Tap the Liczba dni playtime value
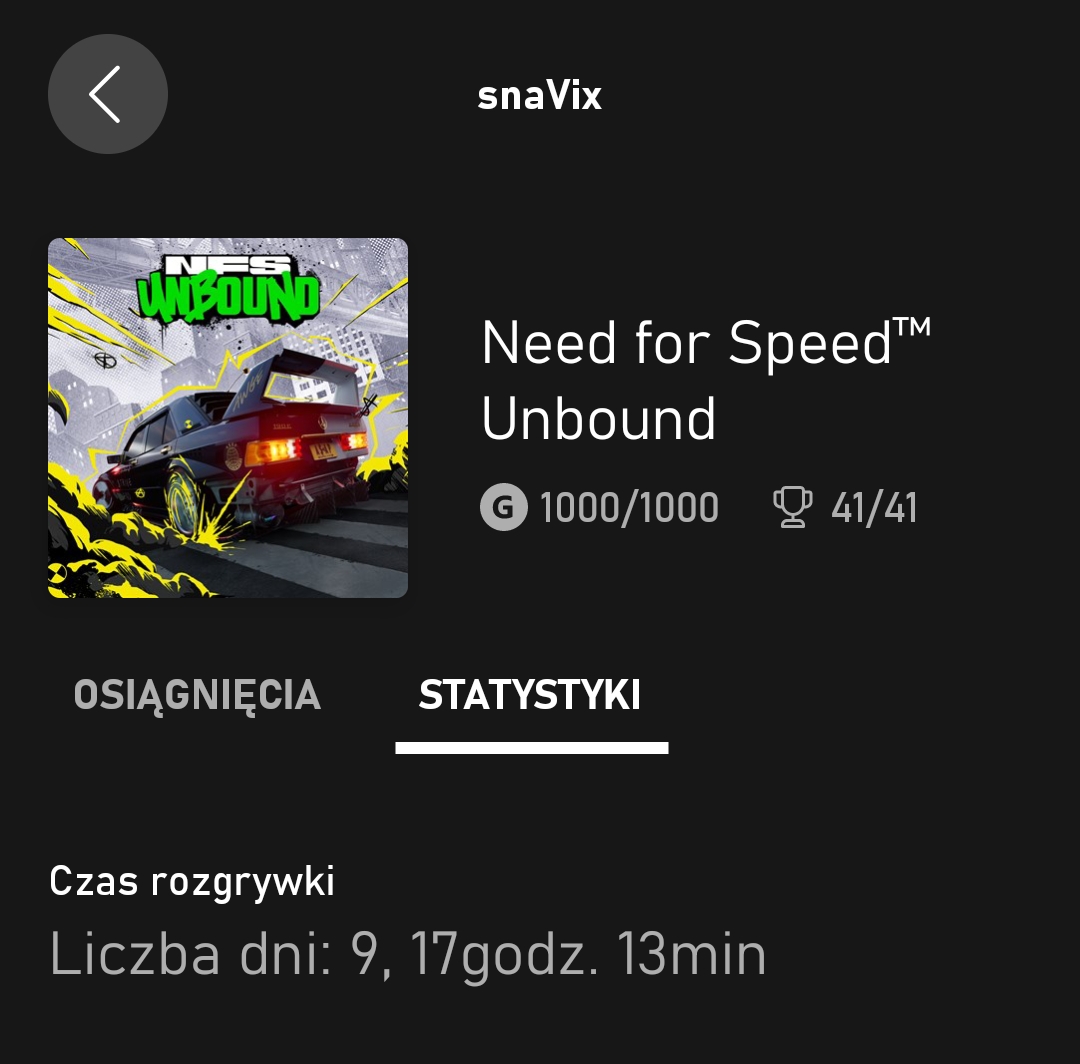1080x1064 pixels. point(408,955)
